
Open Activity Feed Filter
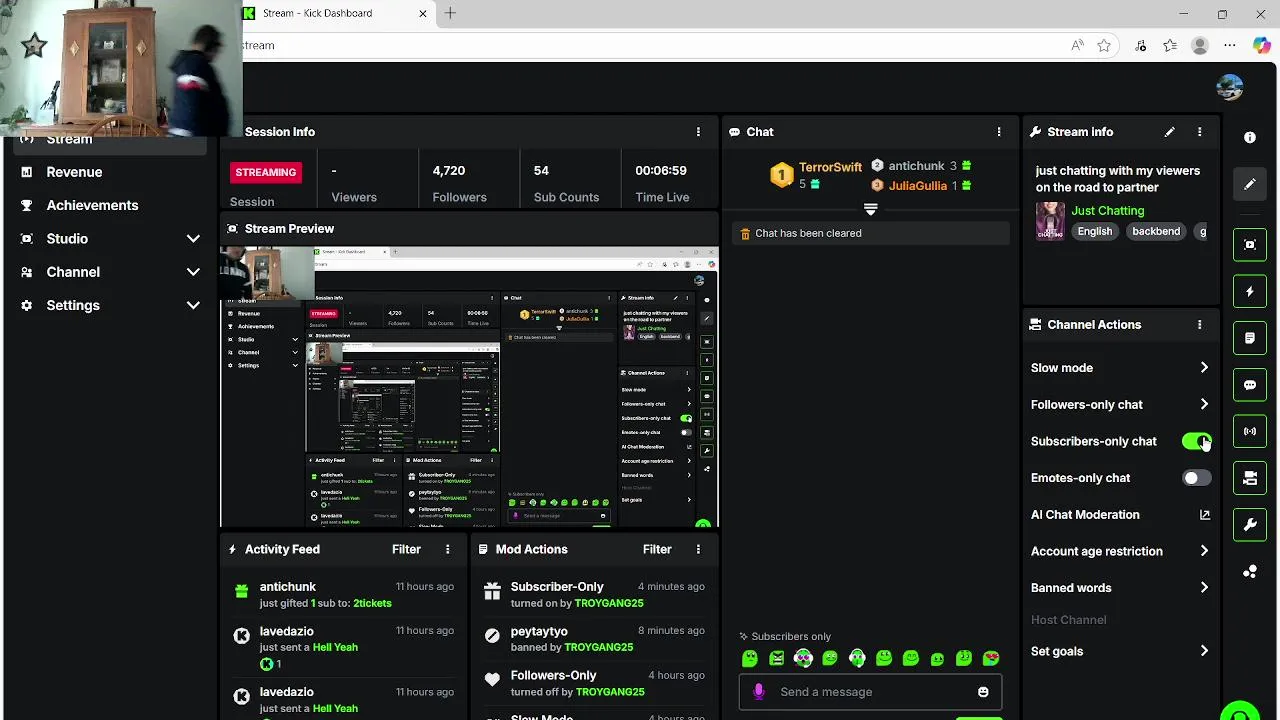click(x=406, y=549)
